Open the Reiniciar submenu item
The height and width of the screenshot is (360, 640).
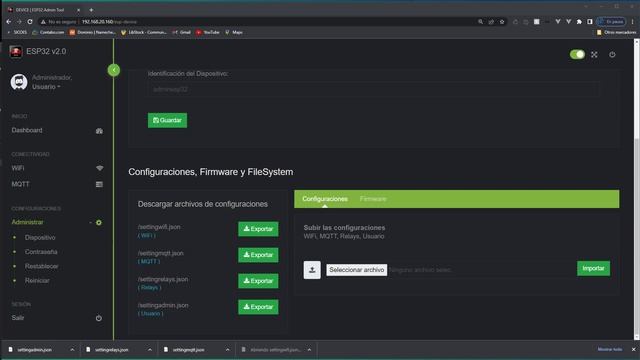37,280
